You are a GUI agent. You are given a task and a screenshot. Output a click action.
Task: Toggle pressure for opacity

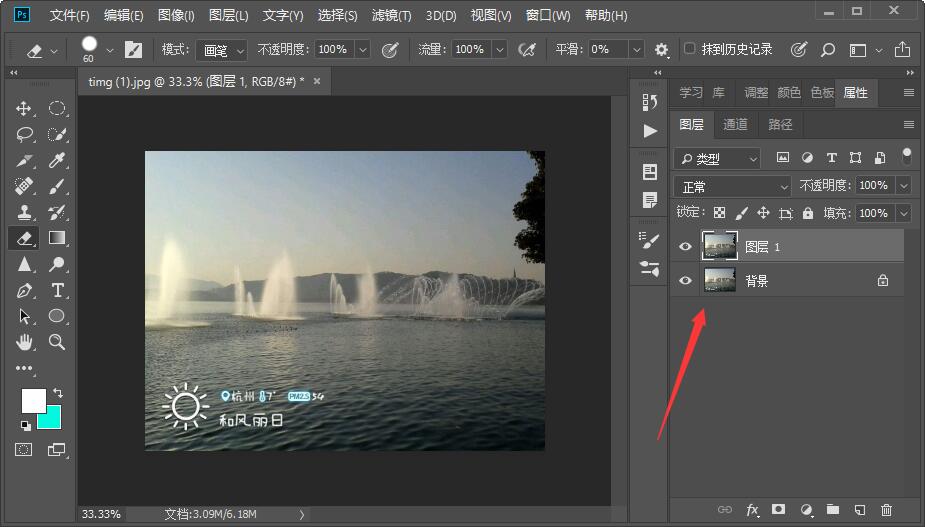(x=390, y=50)
